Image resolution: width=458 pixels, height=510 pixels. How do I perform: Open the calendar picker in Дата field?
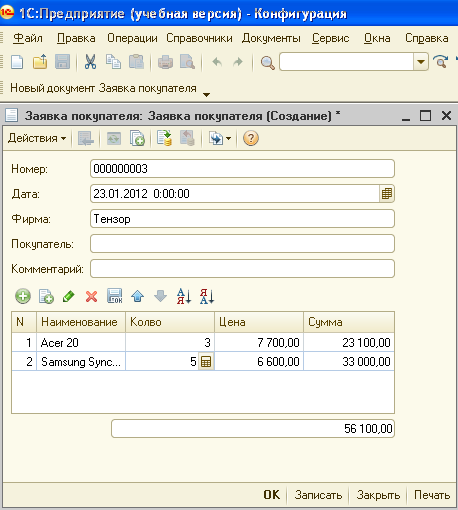pos(387,194)
